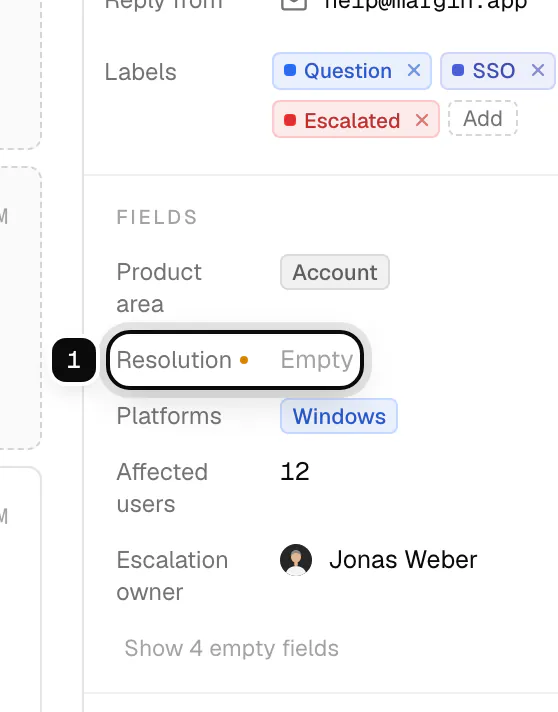Click the Add label button
Screen dimensions: 558x712
tap(483, 119)
